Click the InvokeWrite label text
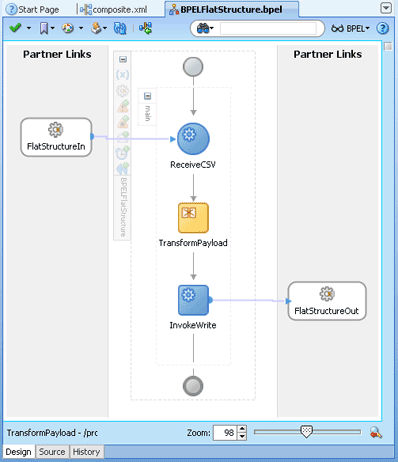Screen dimensions: 398x462 tap(193, 325)
